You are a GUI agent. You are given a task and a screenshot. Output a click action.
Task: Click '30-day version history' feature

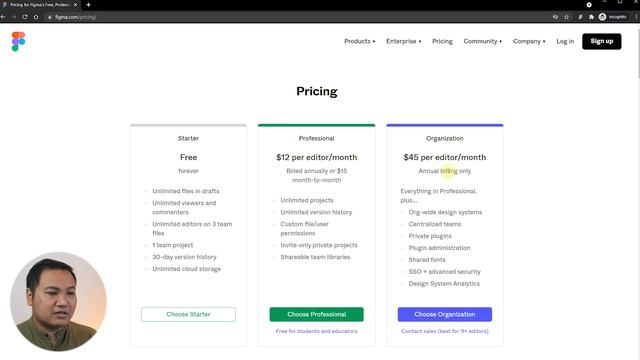184,257
